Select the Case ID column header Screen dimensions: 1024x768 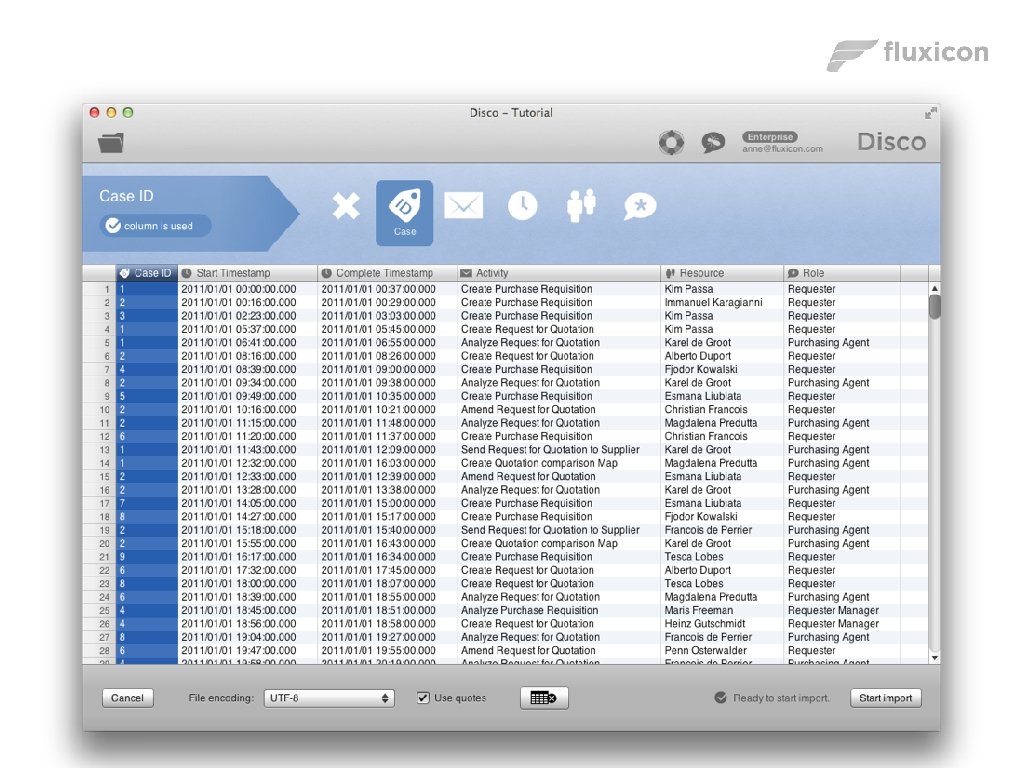(146, 273)
